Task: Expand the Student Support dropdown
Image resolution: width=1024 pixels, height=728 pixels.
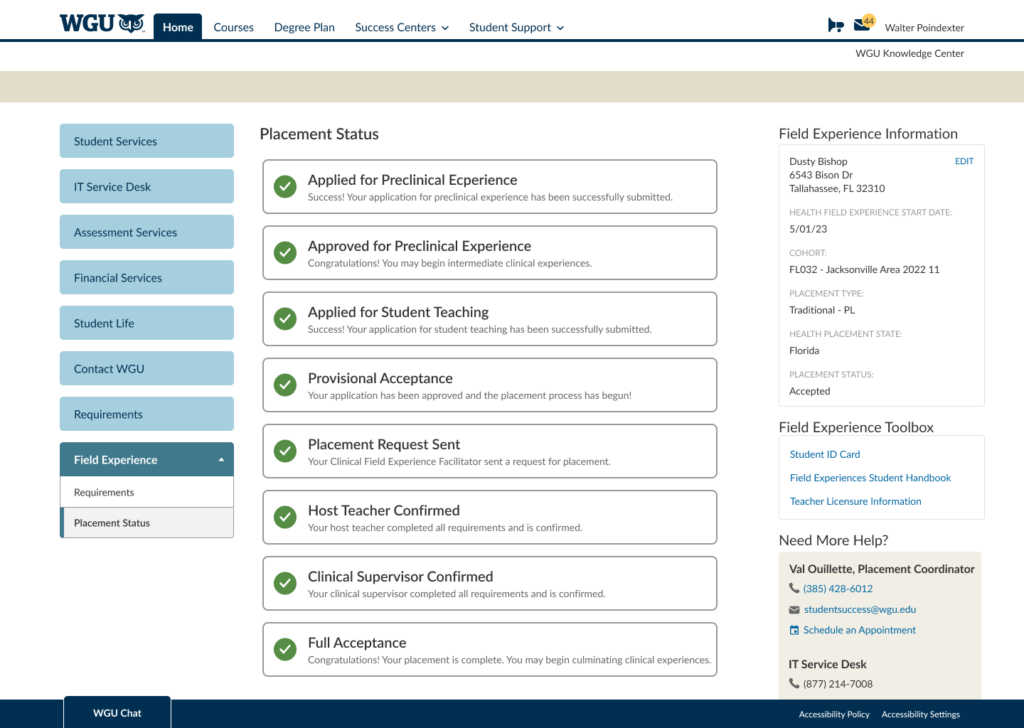Action: coord(516,28)
